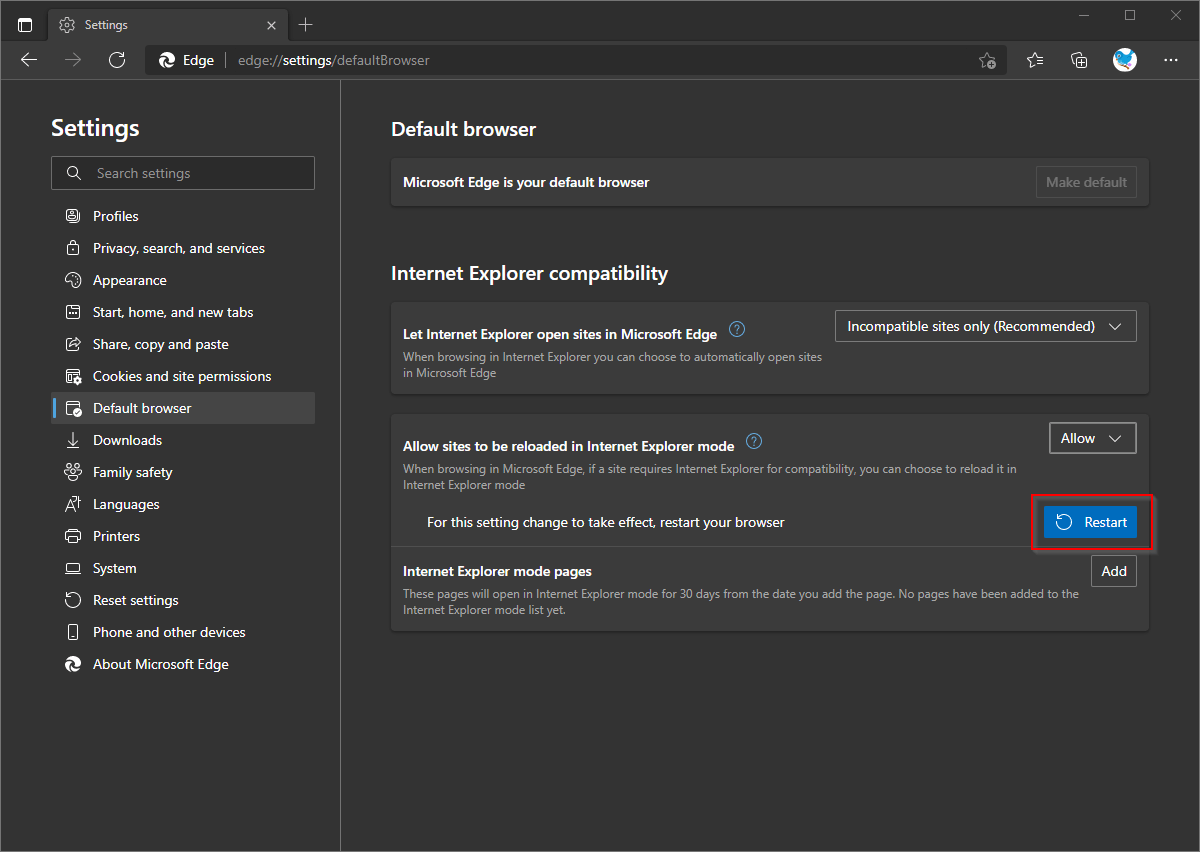The height and width of the screenshot is (852, 1200).
Task: Go to Cookies and site permissions
Action: click(181, 375)
